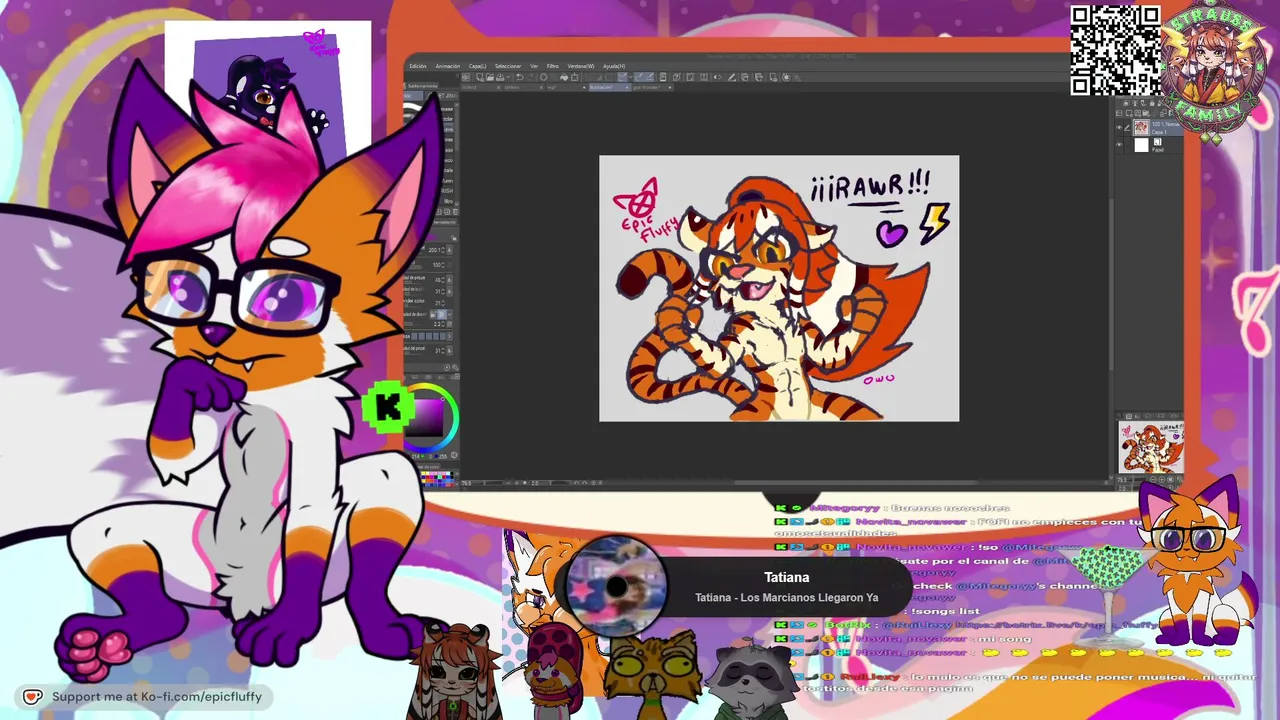Choose a swatch from the color set palette

[x=440, y=477]
